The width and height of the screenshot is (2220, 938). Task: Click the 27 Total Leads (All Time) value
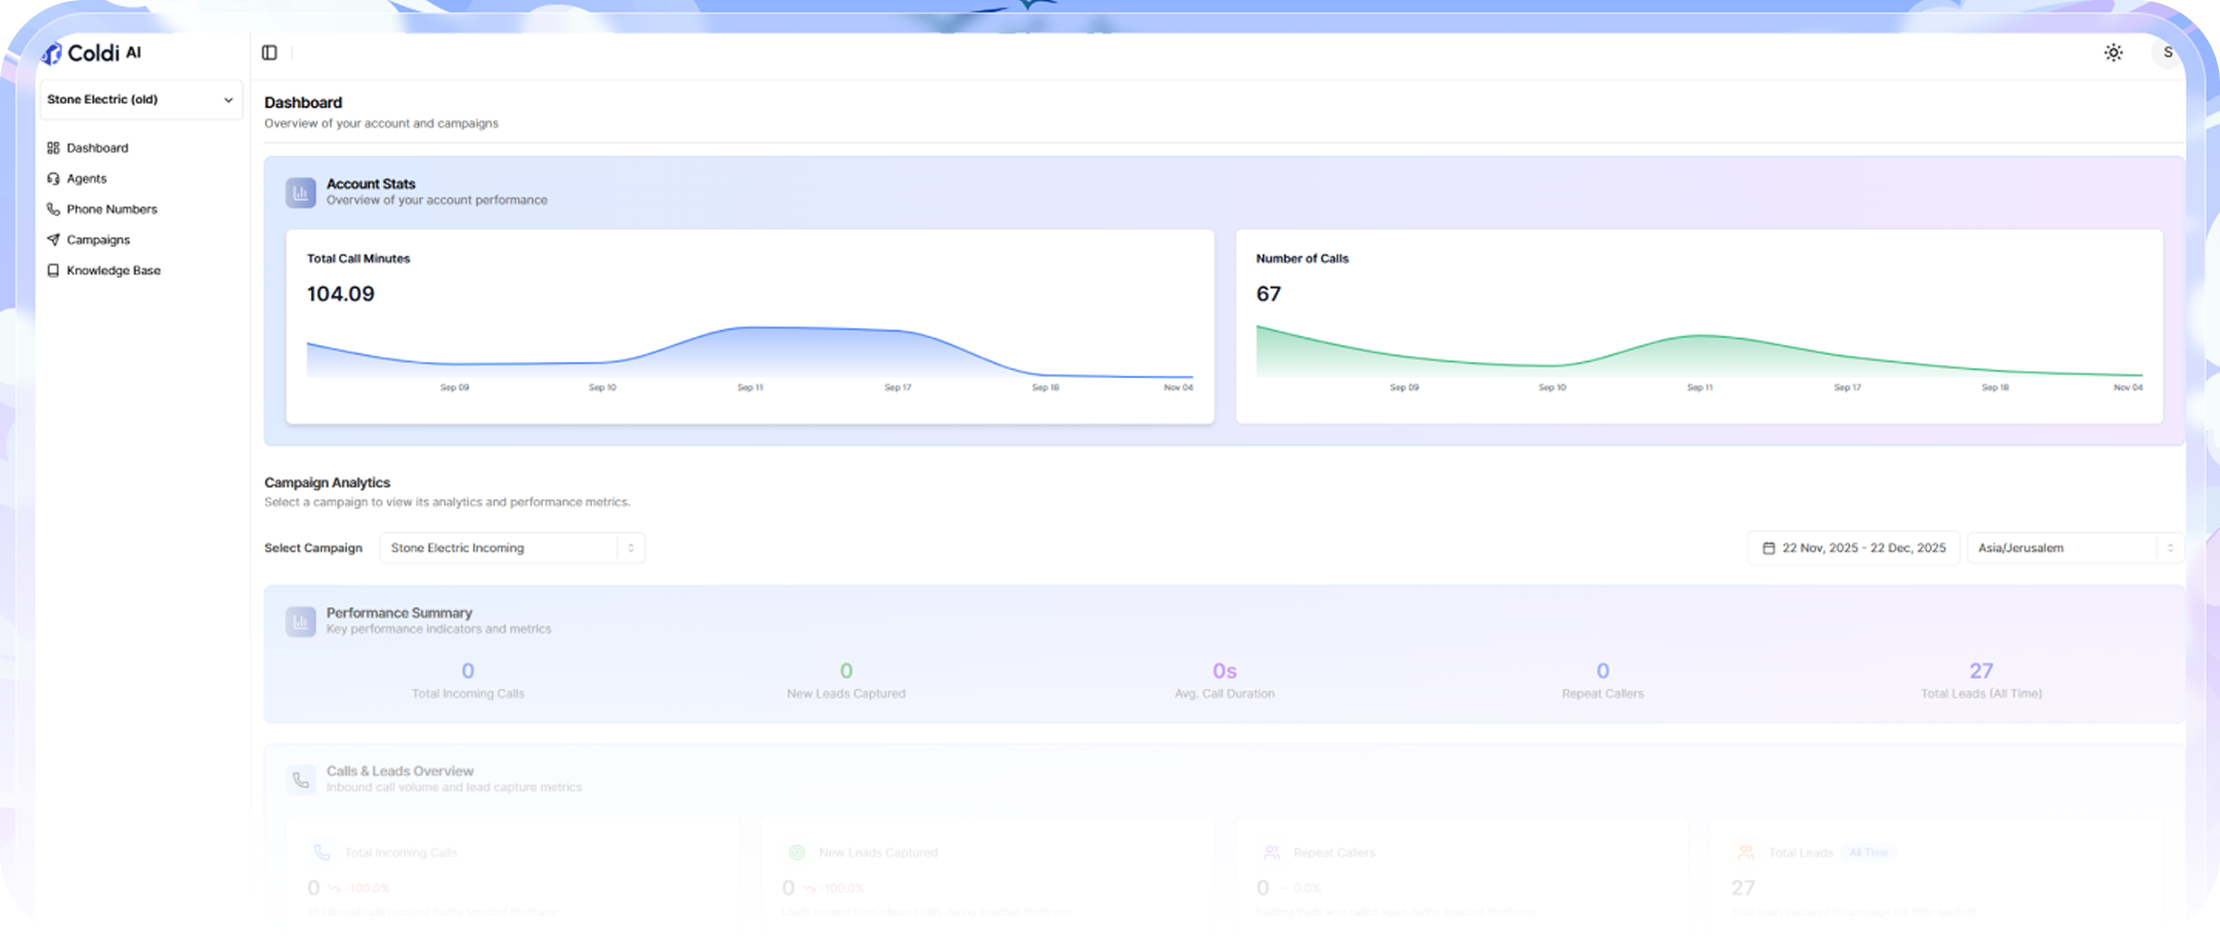(x=1981, y=671)
